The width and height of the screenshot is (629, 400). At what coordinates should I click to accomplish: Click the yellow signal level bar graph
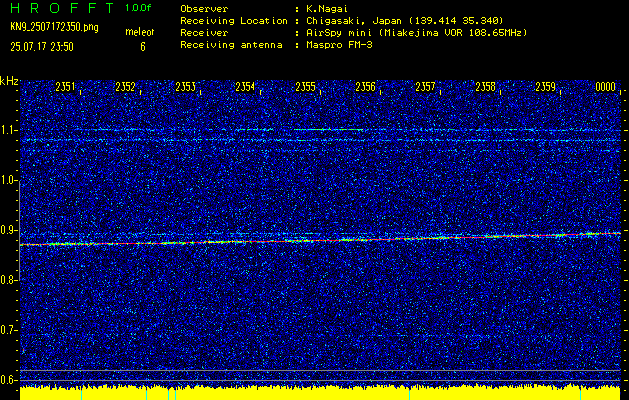[x=321, y=393]
